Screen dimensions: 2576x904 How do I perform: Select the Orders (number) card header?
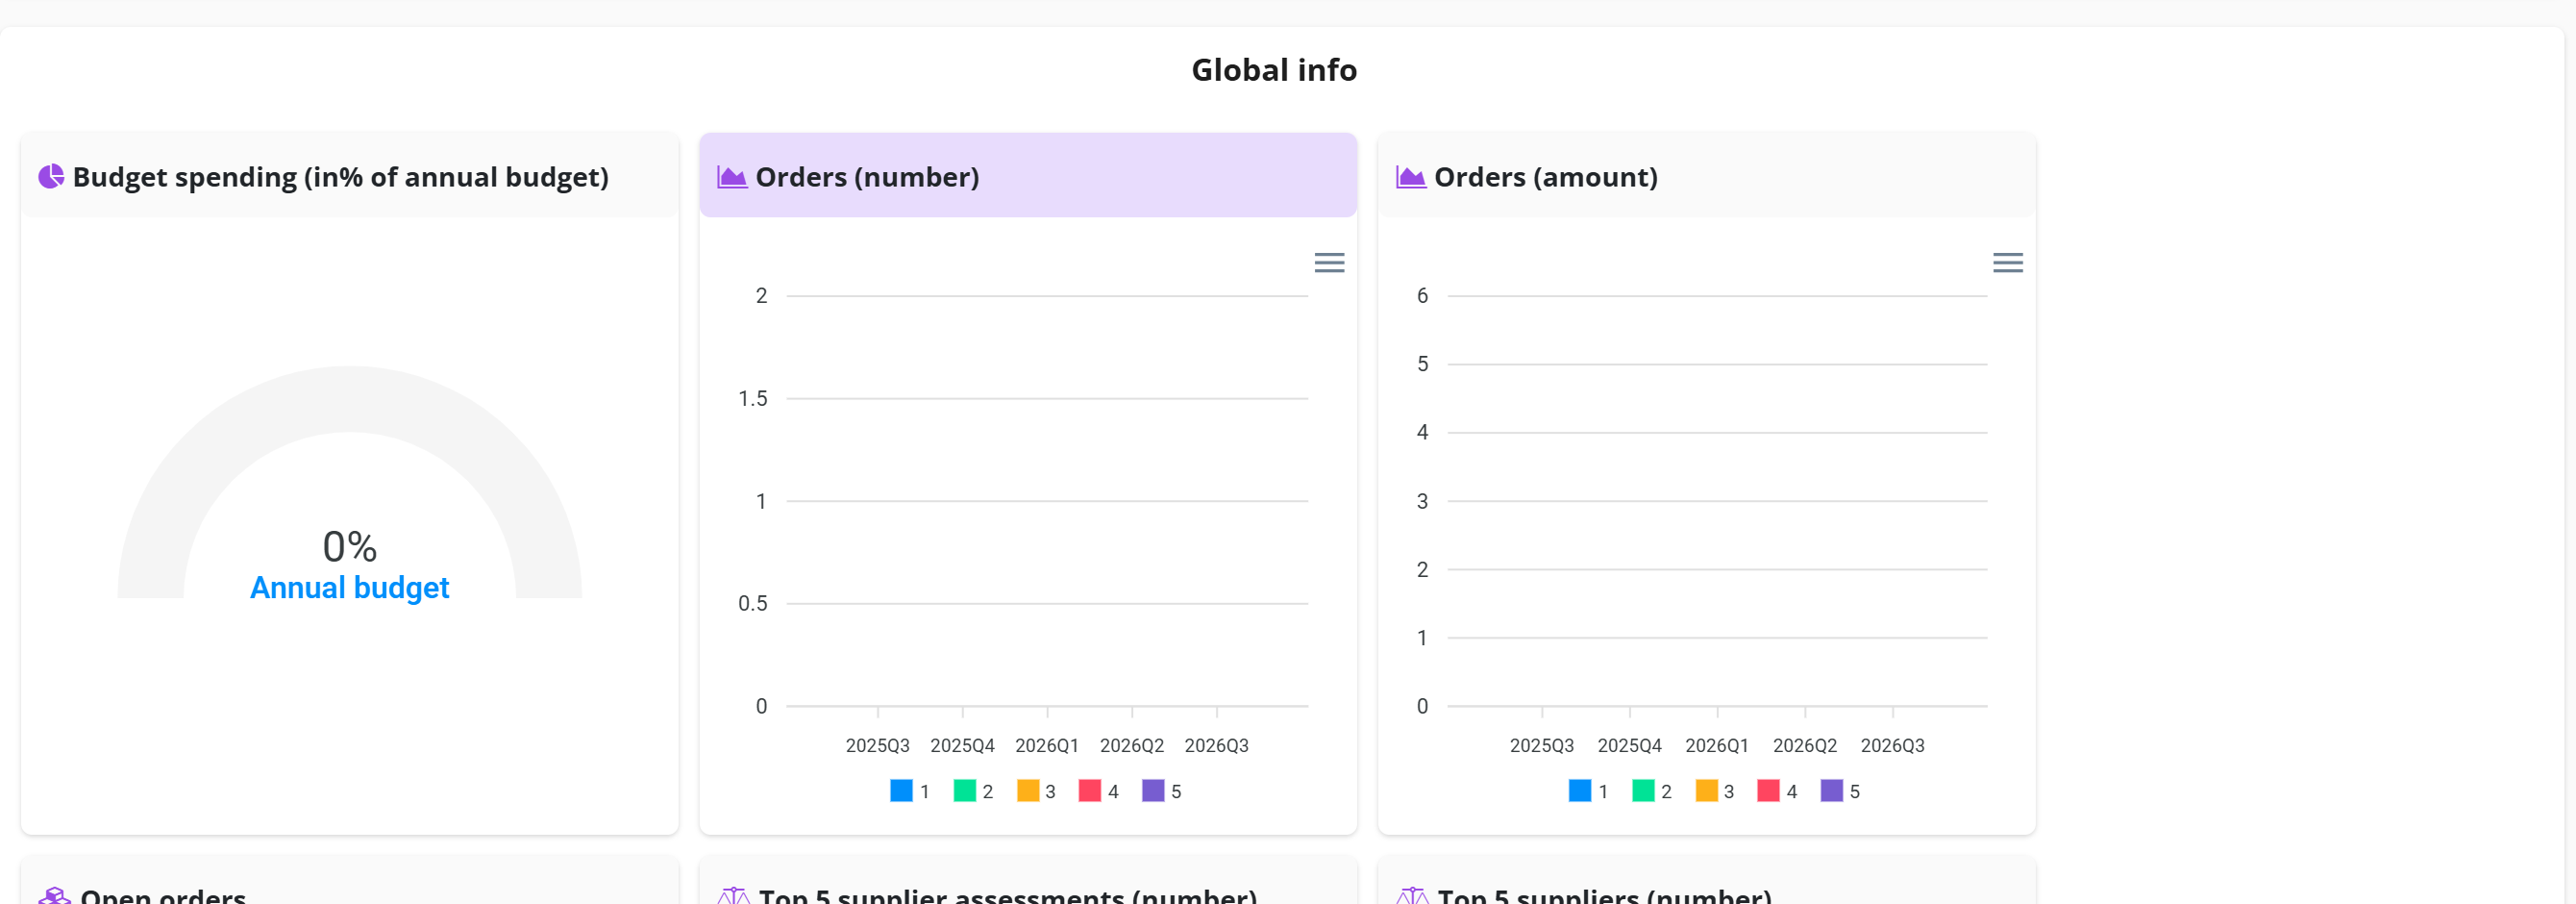point(1028,175)
